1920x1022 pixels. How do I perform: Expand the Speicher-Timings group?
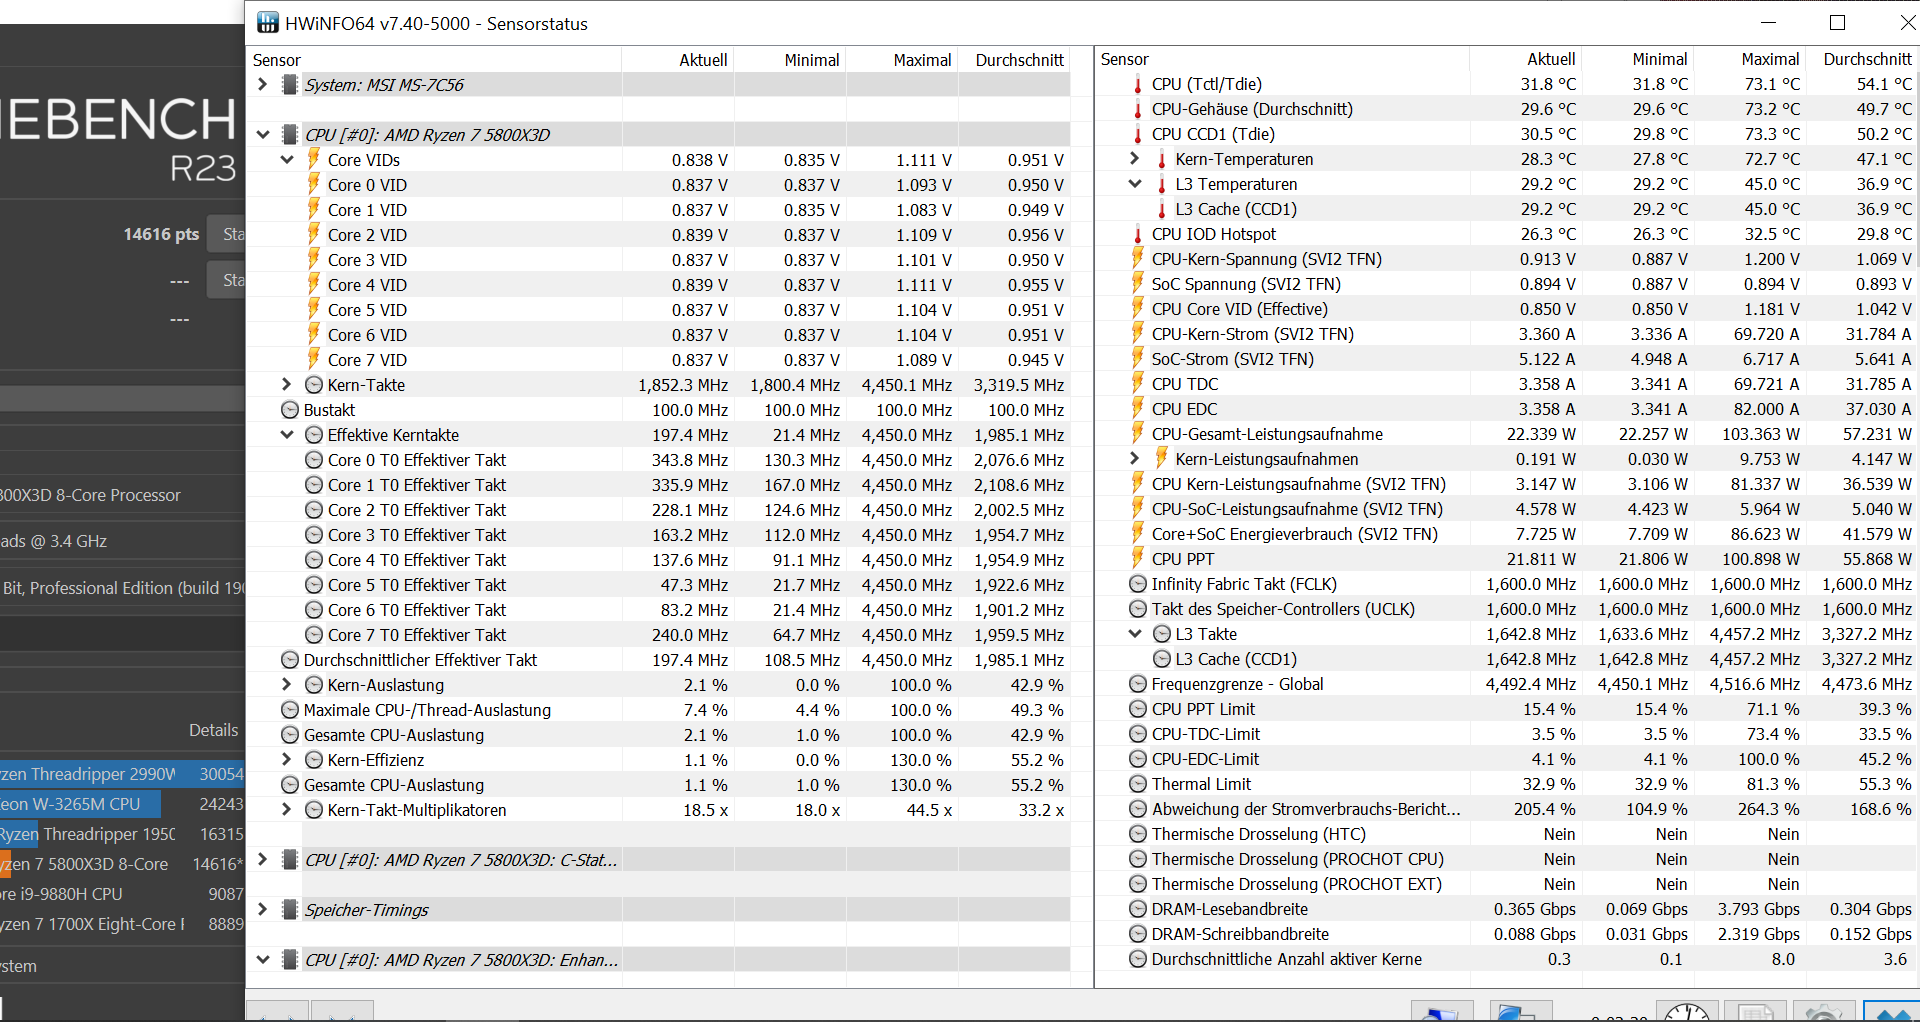262,909
